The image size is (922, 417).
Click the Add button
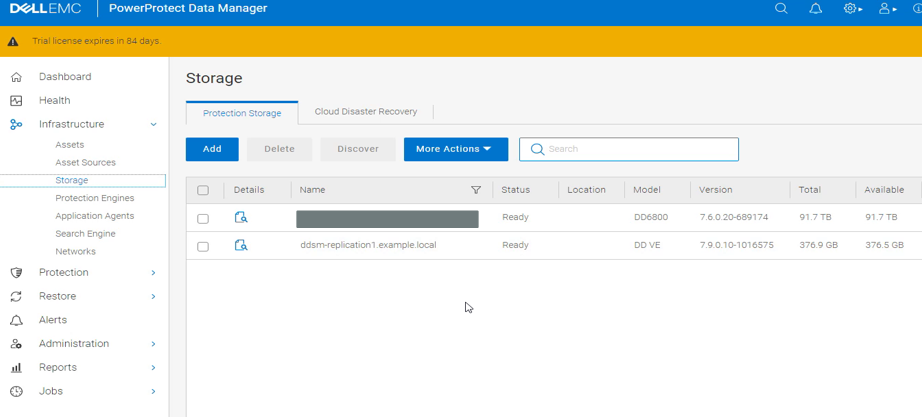click(x=212, y=149)
